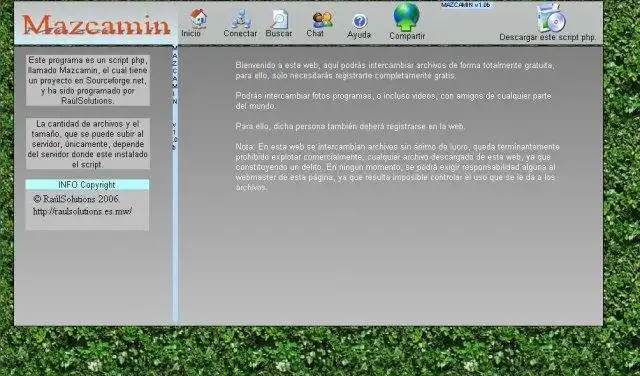Click '© RaúlSolutions 2006' text
This screenshot has height=376, width=640.
(x=76, y=199)
